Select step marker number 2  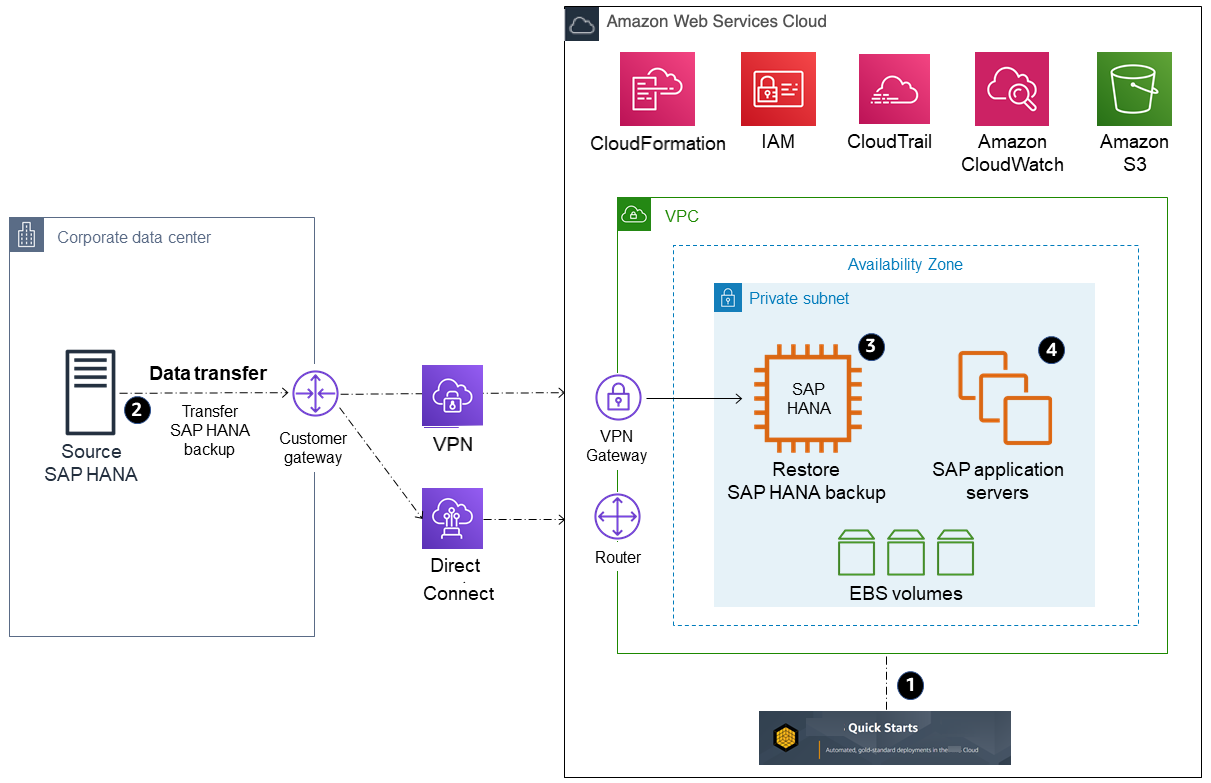click(135, 409)
